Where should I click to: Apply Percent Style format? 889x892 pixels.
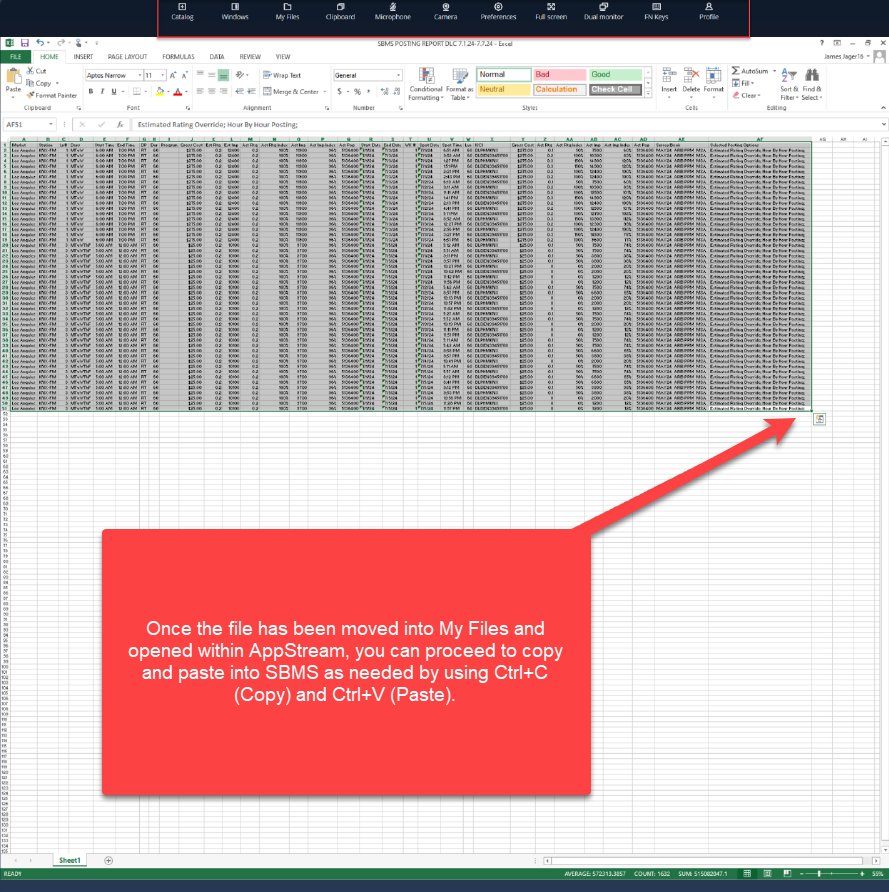point(357,92)
